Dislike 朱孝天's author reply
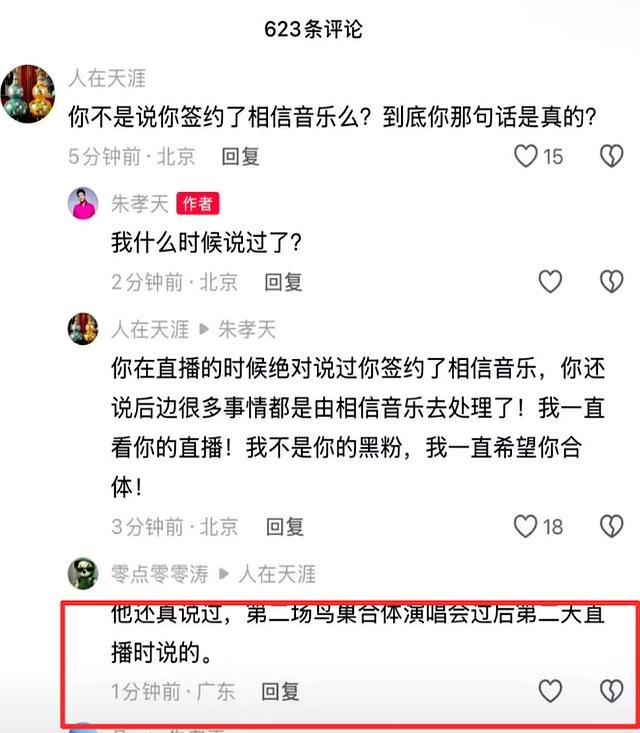 click(x=611, y=281)
